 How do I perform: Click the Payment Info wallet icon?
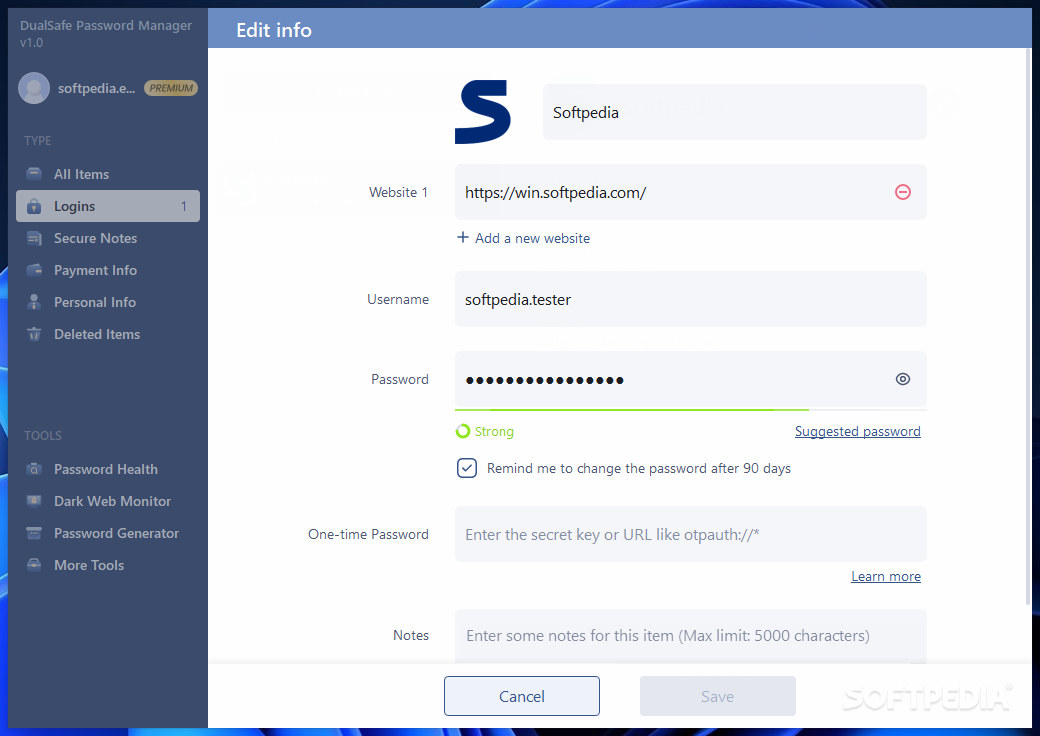point(34,270)
